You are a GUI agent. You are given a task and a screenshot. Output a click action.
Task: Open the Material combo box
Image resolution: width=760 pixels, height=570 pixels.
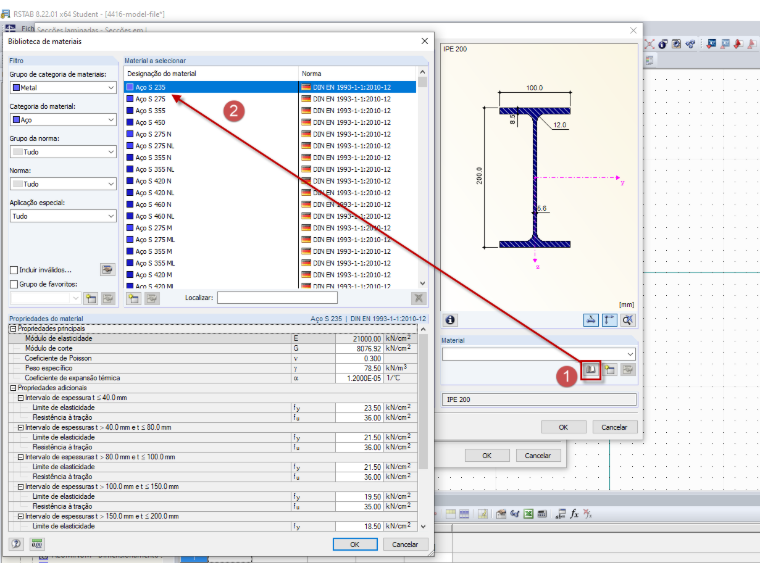pos(538,354)
